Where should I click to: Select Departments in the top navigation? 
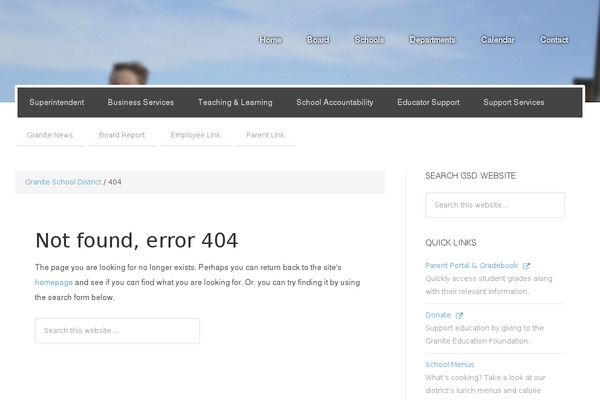tap(432, 40)
